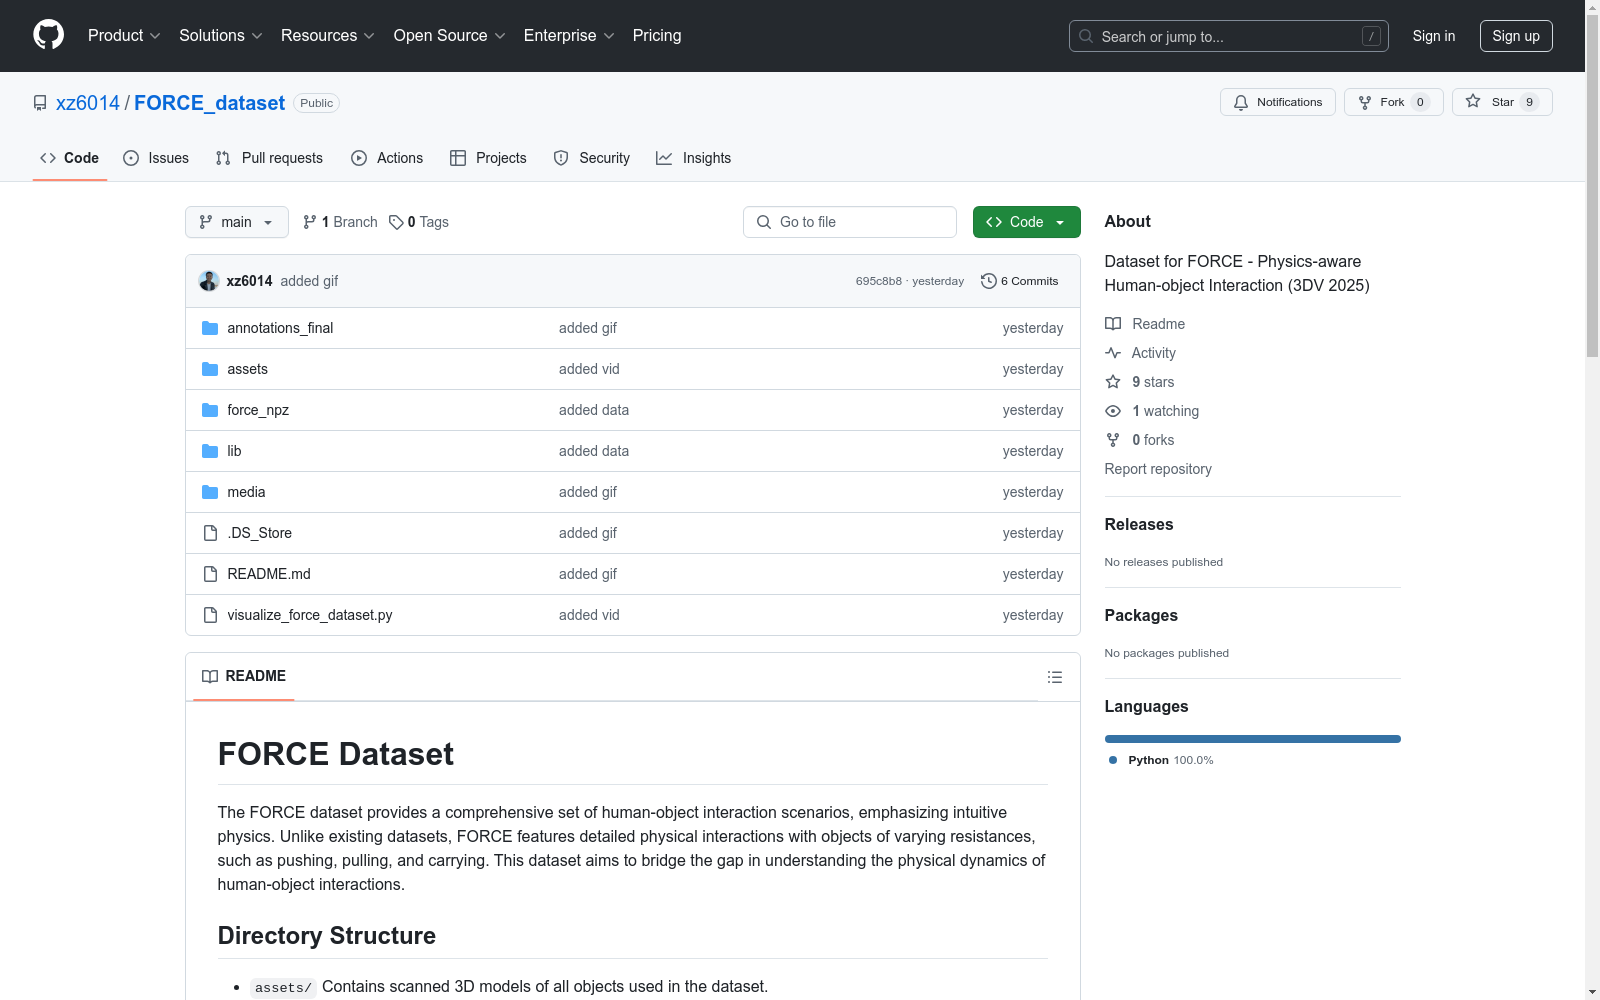The image size is (1600, 1000).
Task: Switch to the Security tab
Action: pyautogui.click(x=592, y=158)
